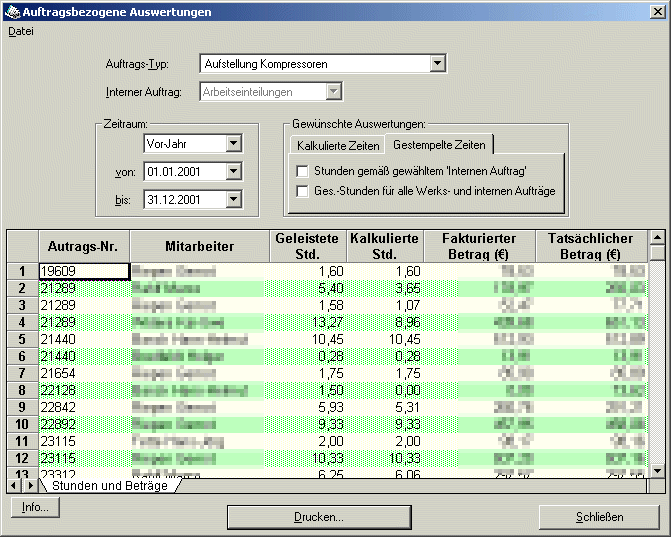Viewport: 671px width, 537px height.
Task: Select the cell with Auftrags-Nr. 19609
Action: (84, 271)
